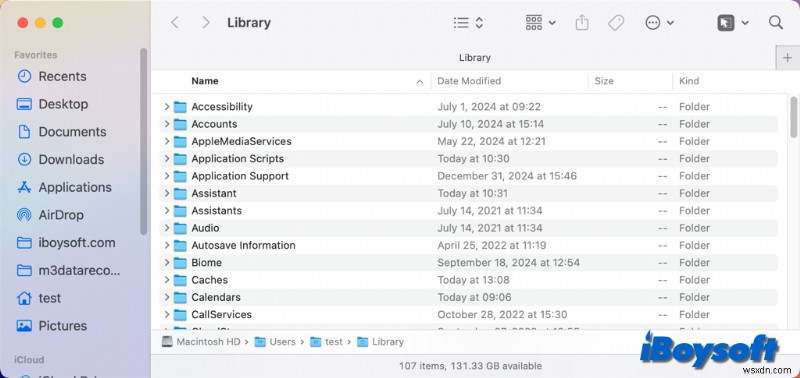Expand the Biome folder
This screenshot has width=800, height=378.
[x=167, y=263]
